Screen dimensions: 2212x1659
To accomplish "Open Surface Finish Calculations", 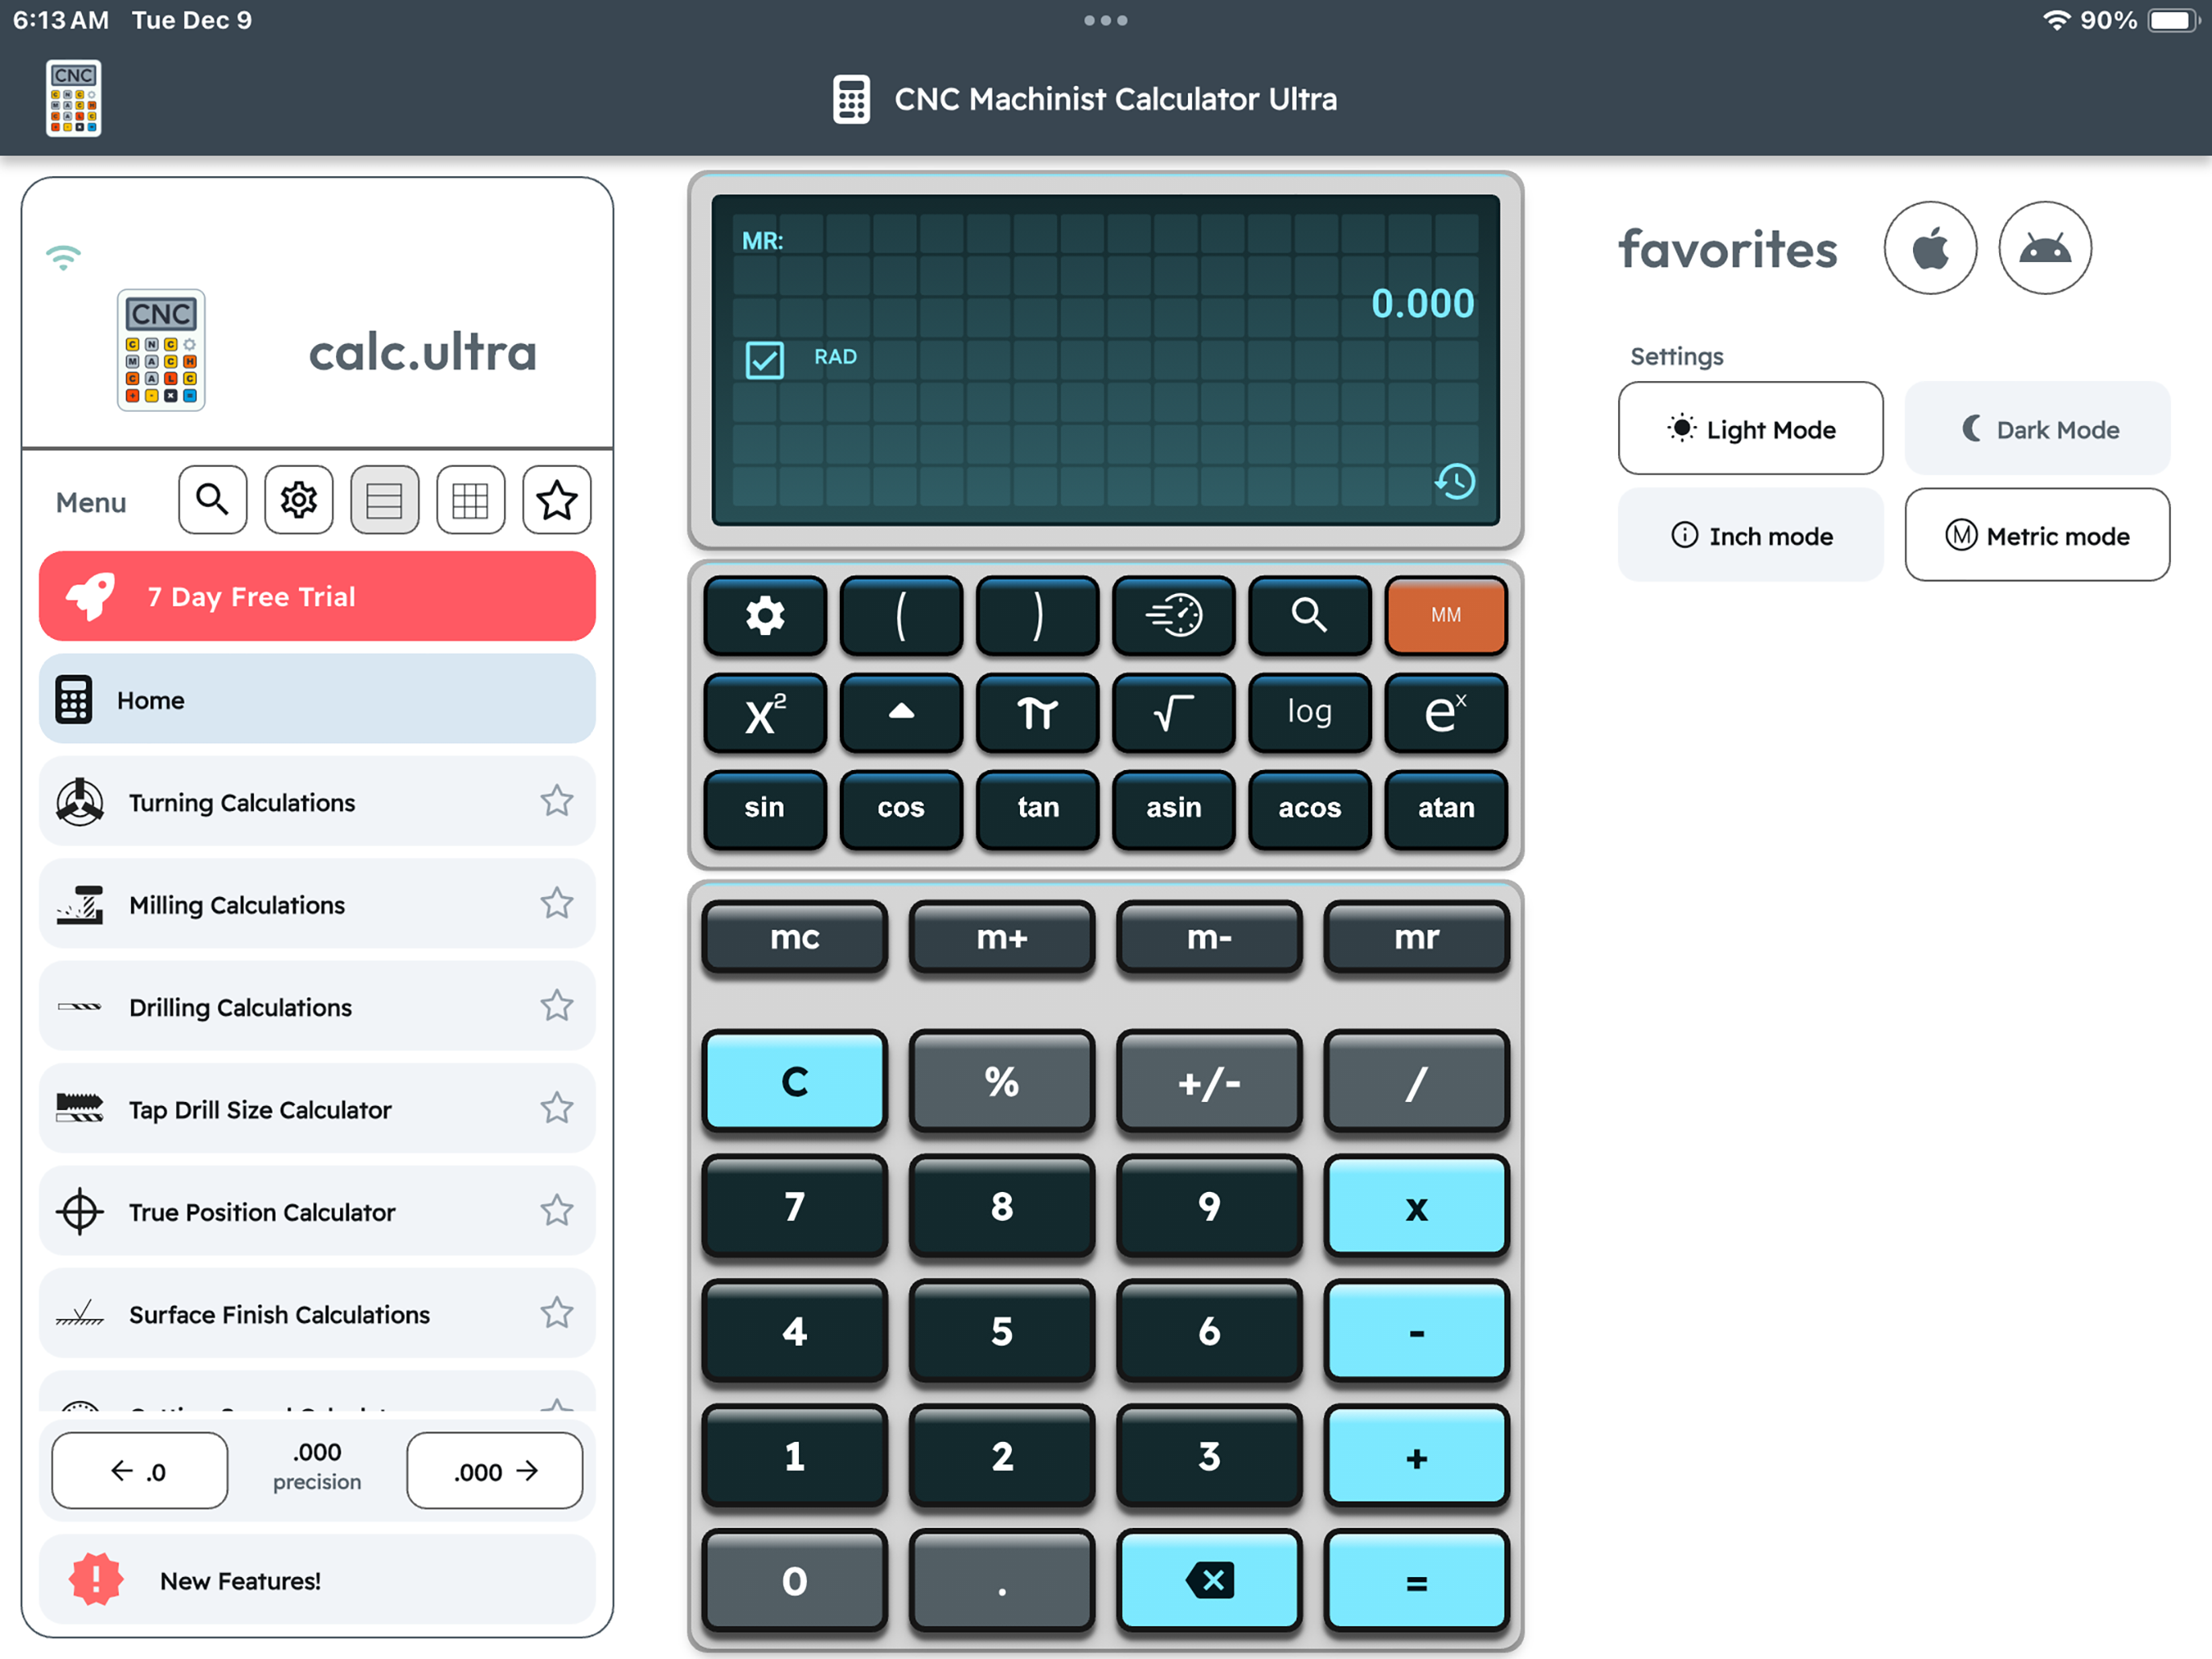I will tap(317, 1313).
